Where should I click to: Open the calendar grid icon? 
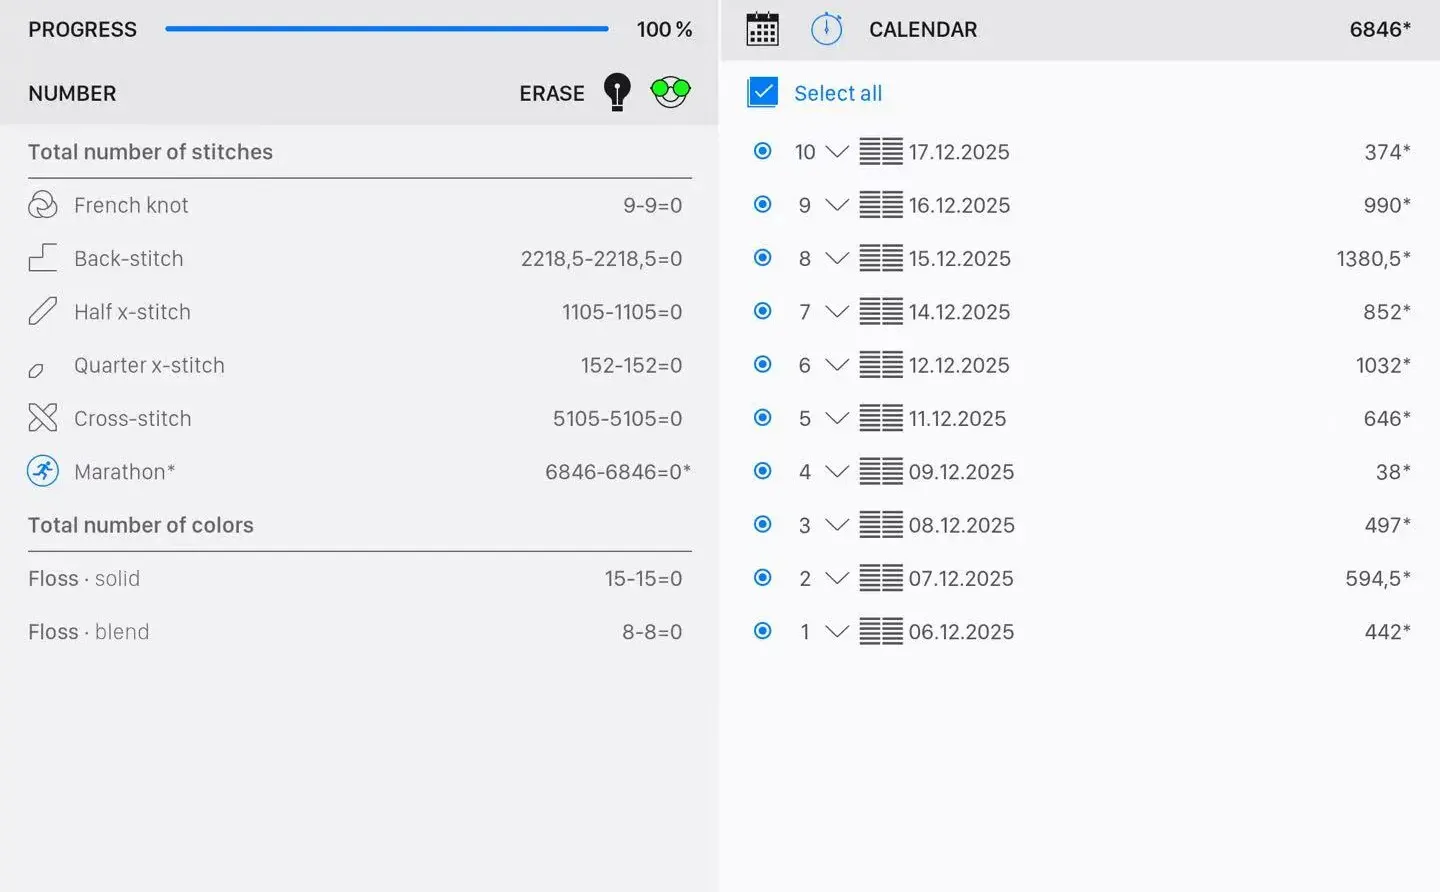[762, 29]
